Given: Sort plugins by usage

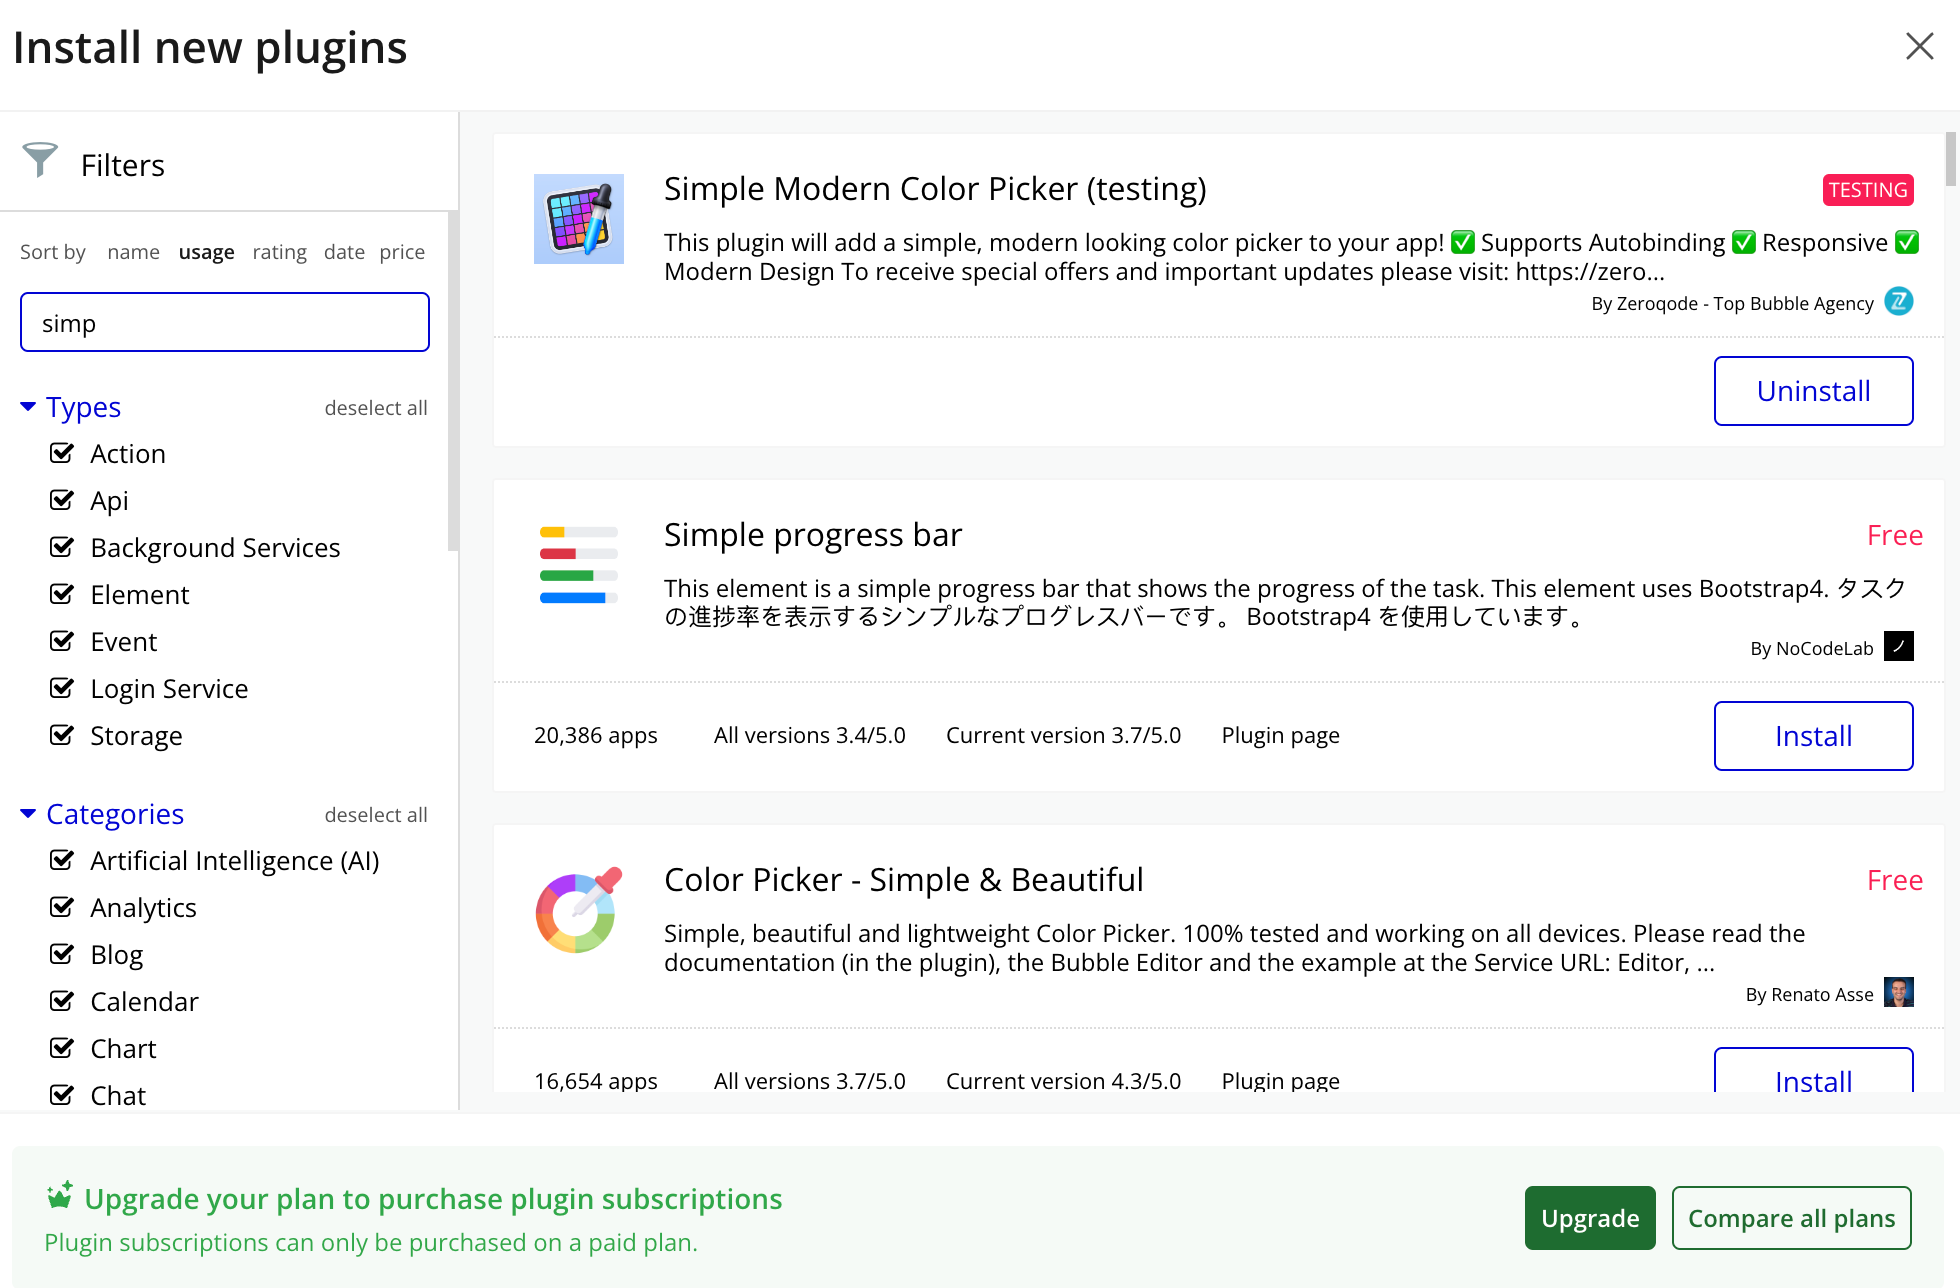Looking at the screenshot, I should coord(206,252).
